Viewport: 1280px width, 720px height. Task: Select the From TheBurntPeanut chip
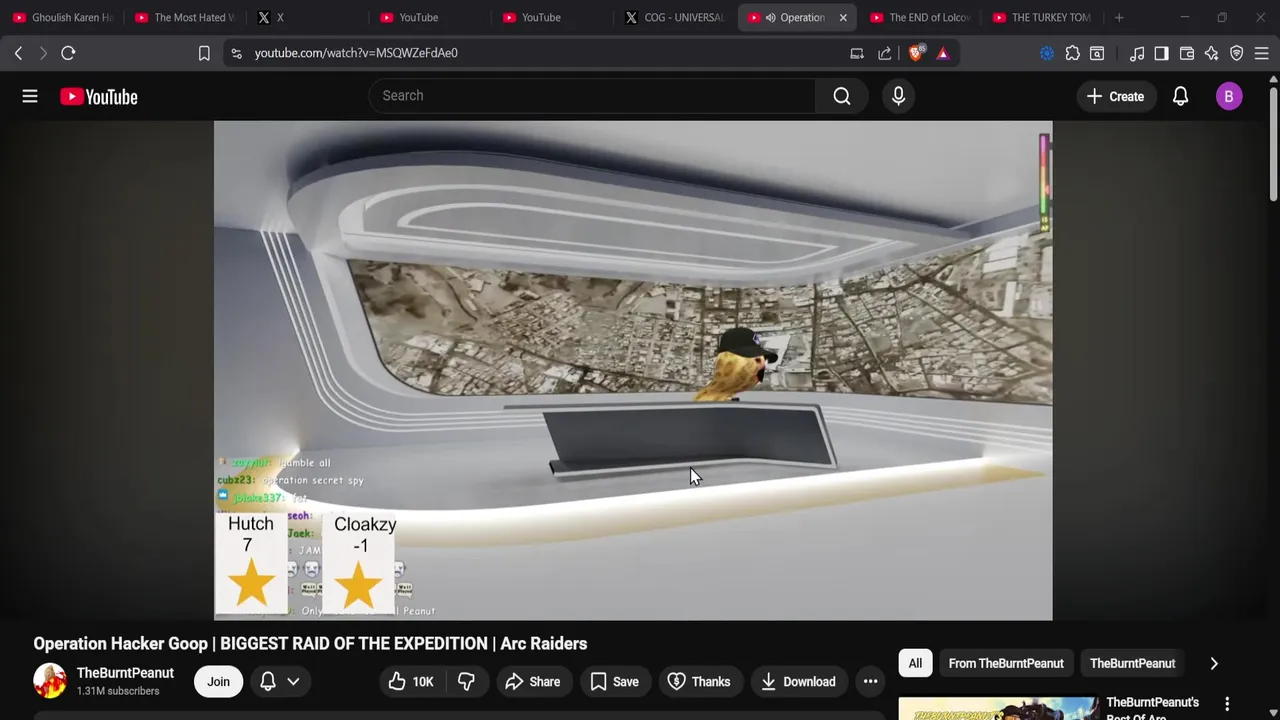coord(1006,663)
